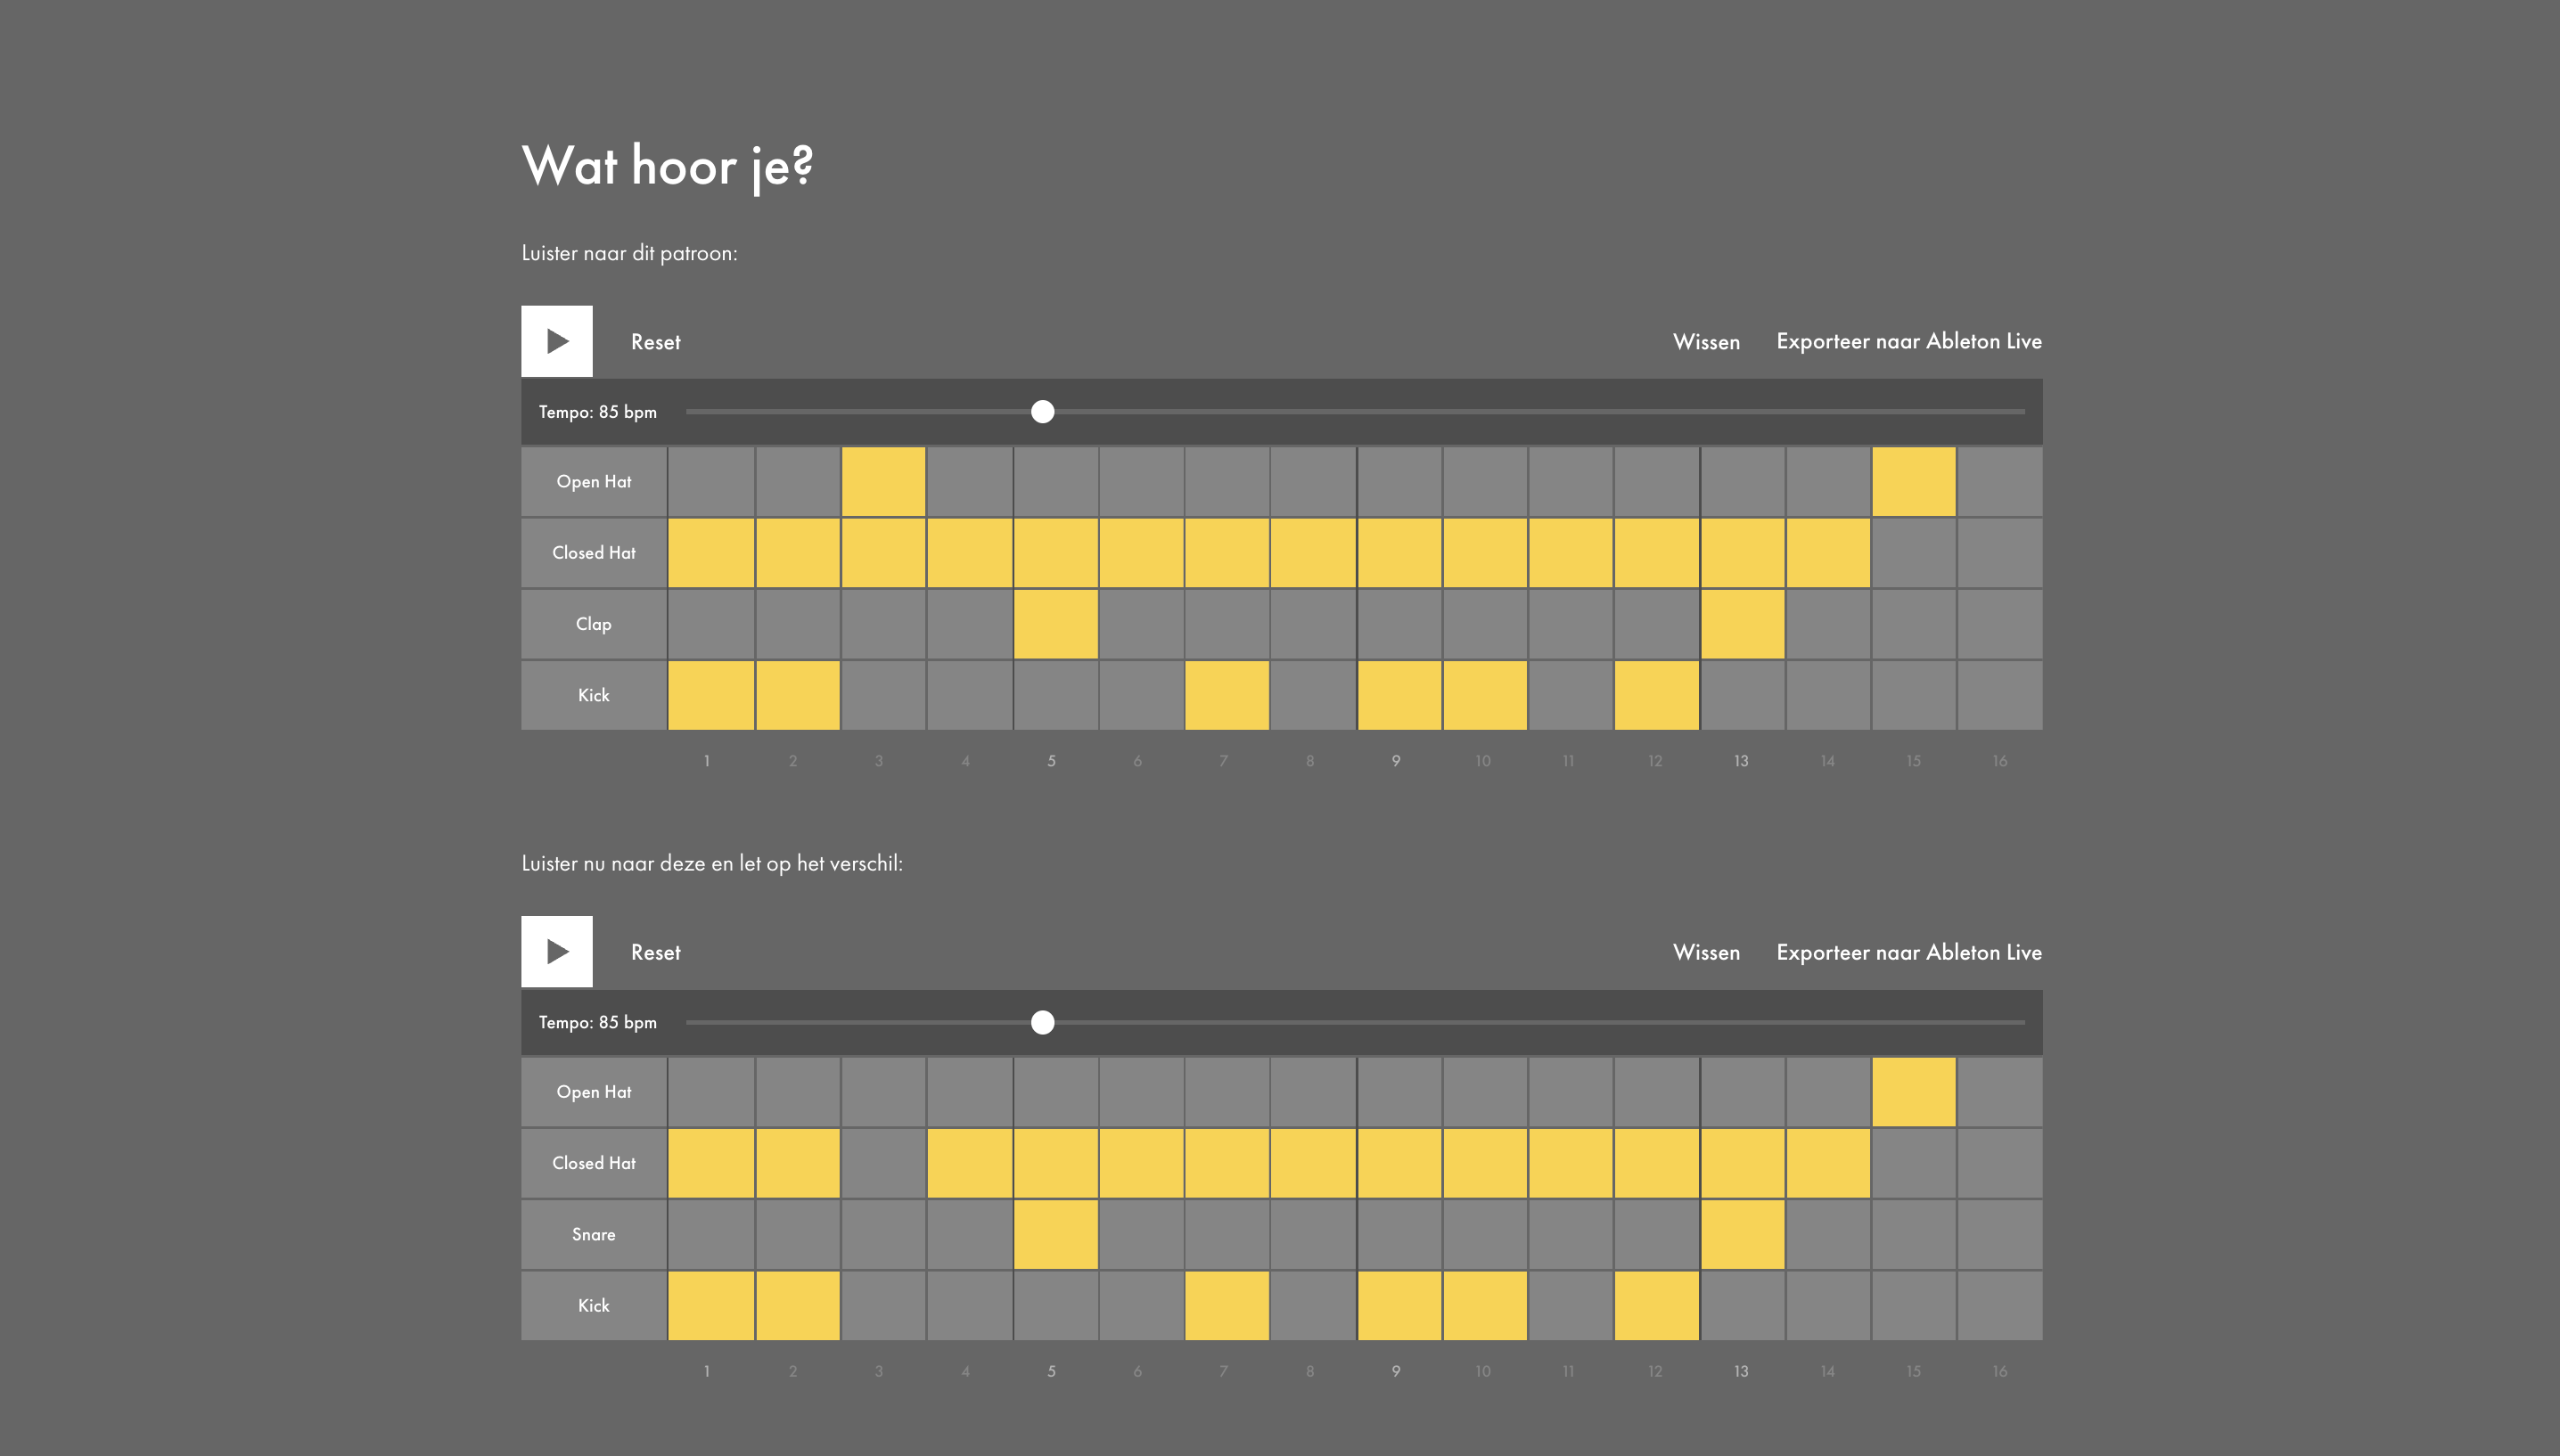
Task: Turn off Open Hat step 15 in second pattern
Action: click(1913, 1092)
